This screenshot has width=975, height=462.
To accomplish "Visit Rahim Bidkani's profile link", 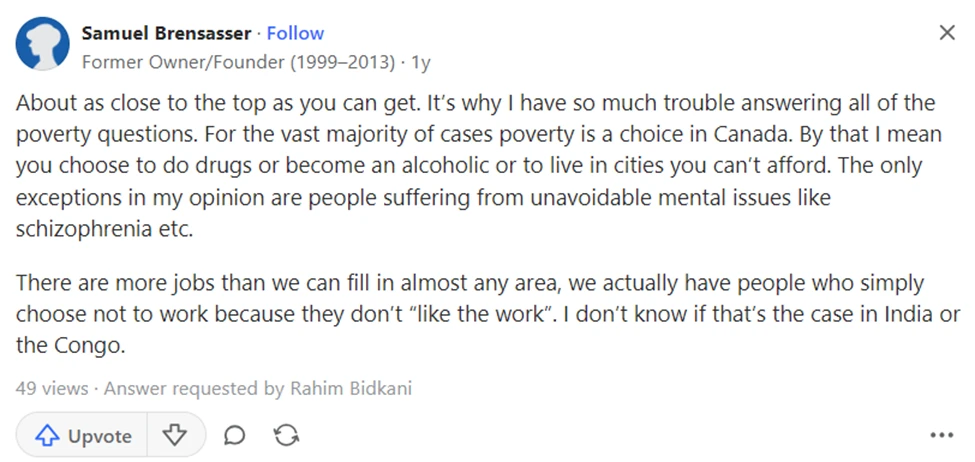I will click(351, 389).
